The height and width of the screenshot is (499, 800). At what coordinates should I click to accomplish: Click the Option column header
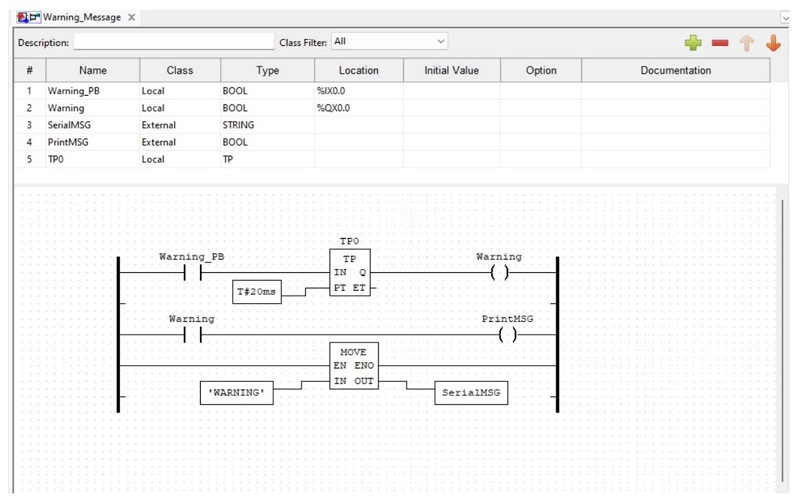click(x=541, y=70)
